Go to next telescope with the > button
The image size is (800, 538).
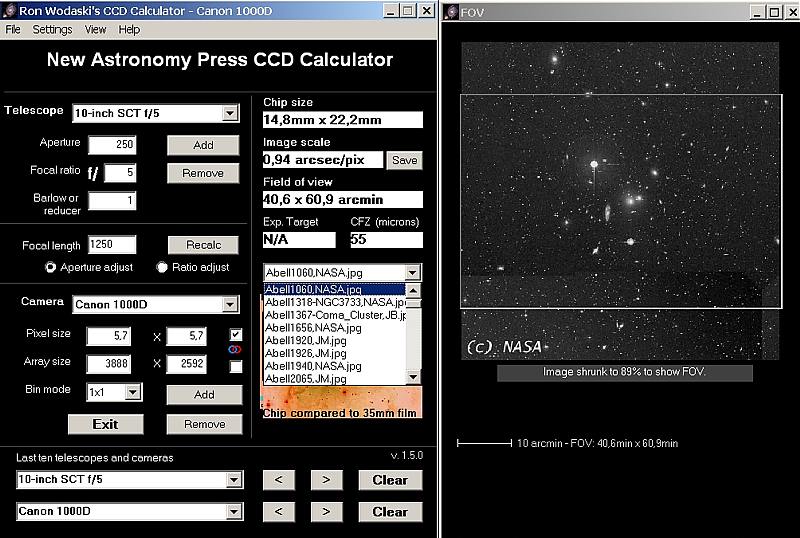pyautogui.click(x=326, y=480)
